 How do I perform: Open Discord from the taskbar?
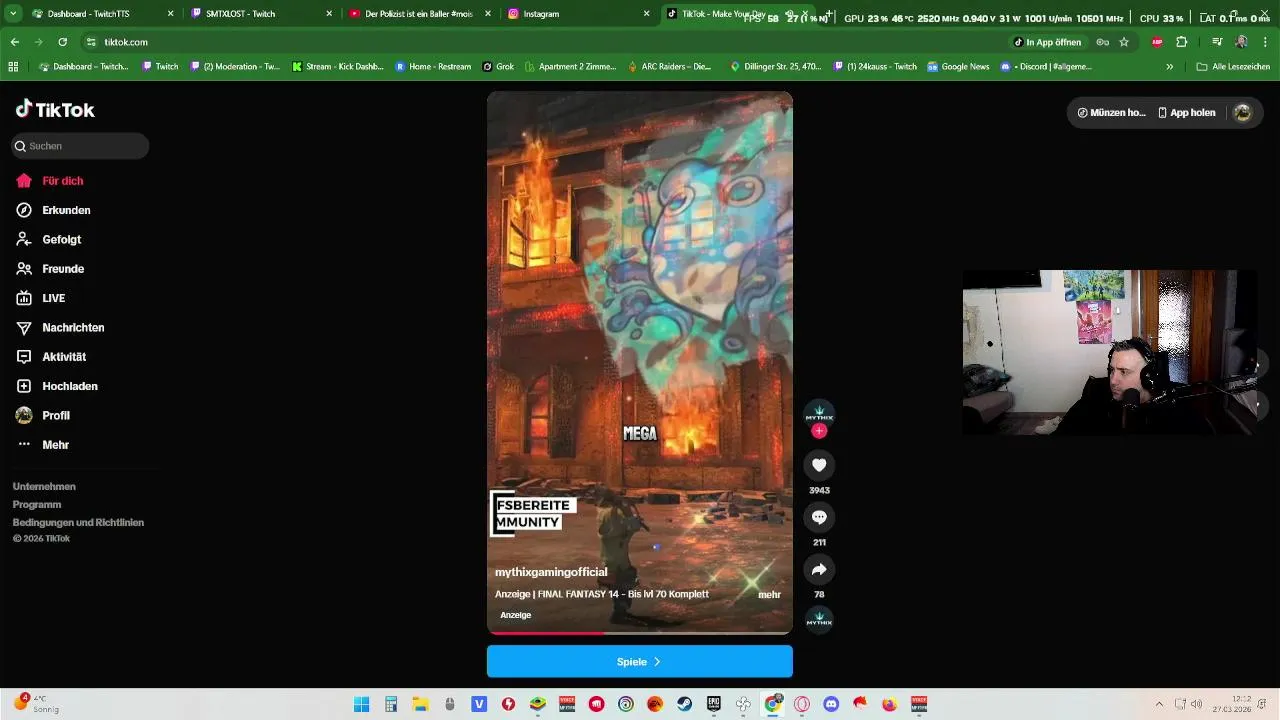pyautogui.click(x=831, y=704)
